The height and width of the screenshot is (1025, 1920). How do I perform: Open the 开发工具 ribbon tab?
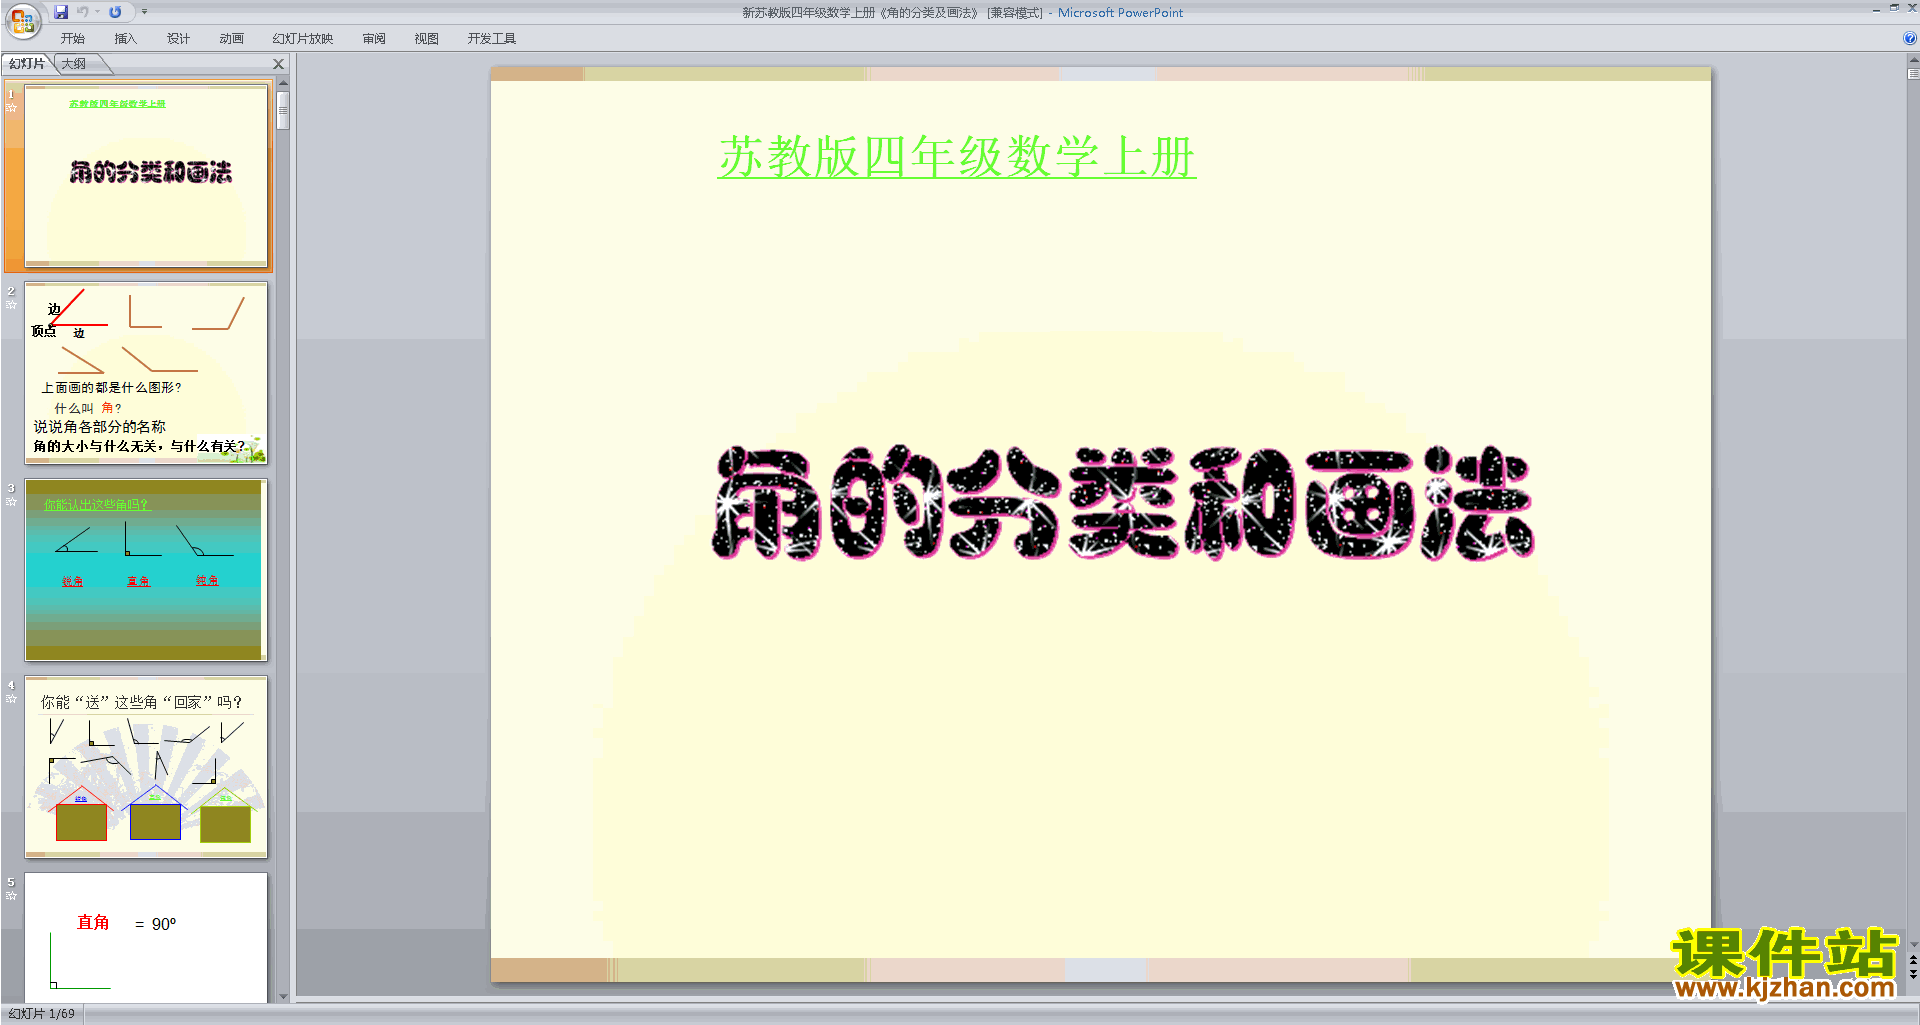tap(491, 39)
